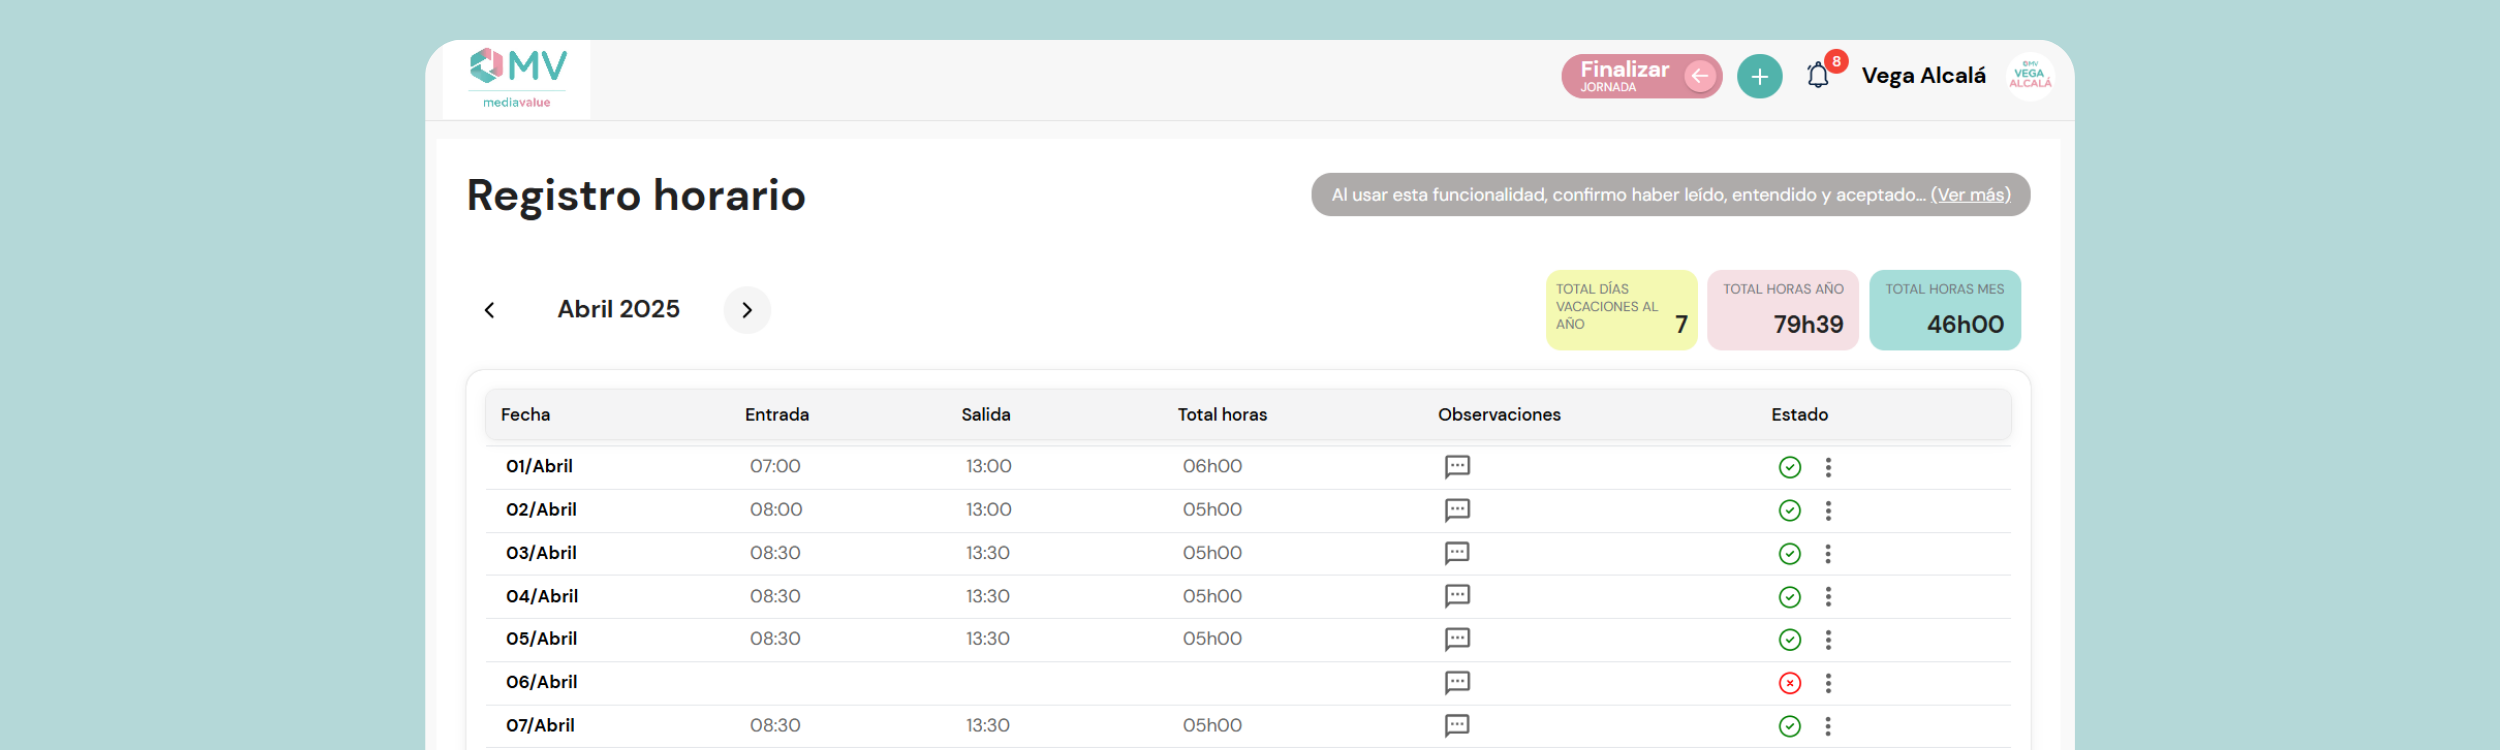The height and width of the screenshot is (750, 2500).
Task: Click green check status for 04/Abril
Action: pos(1790,597)
